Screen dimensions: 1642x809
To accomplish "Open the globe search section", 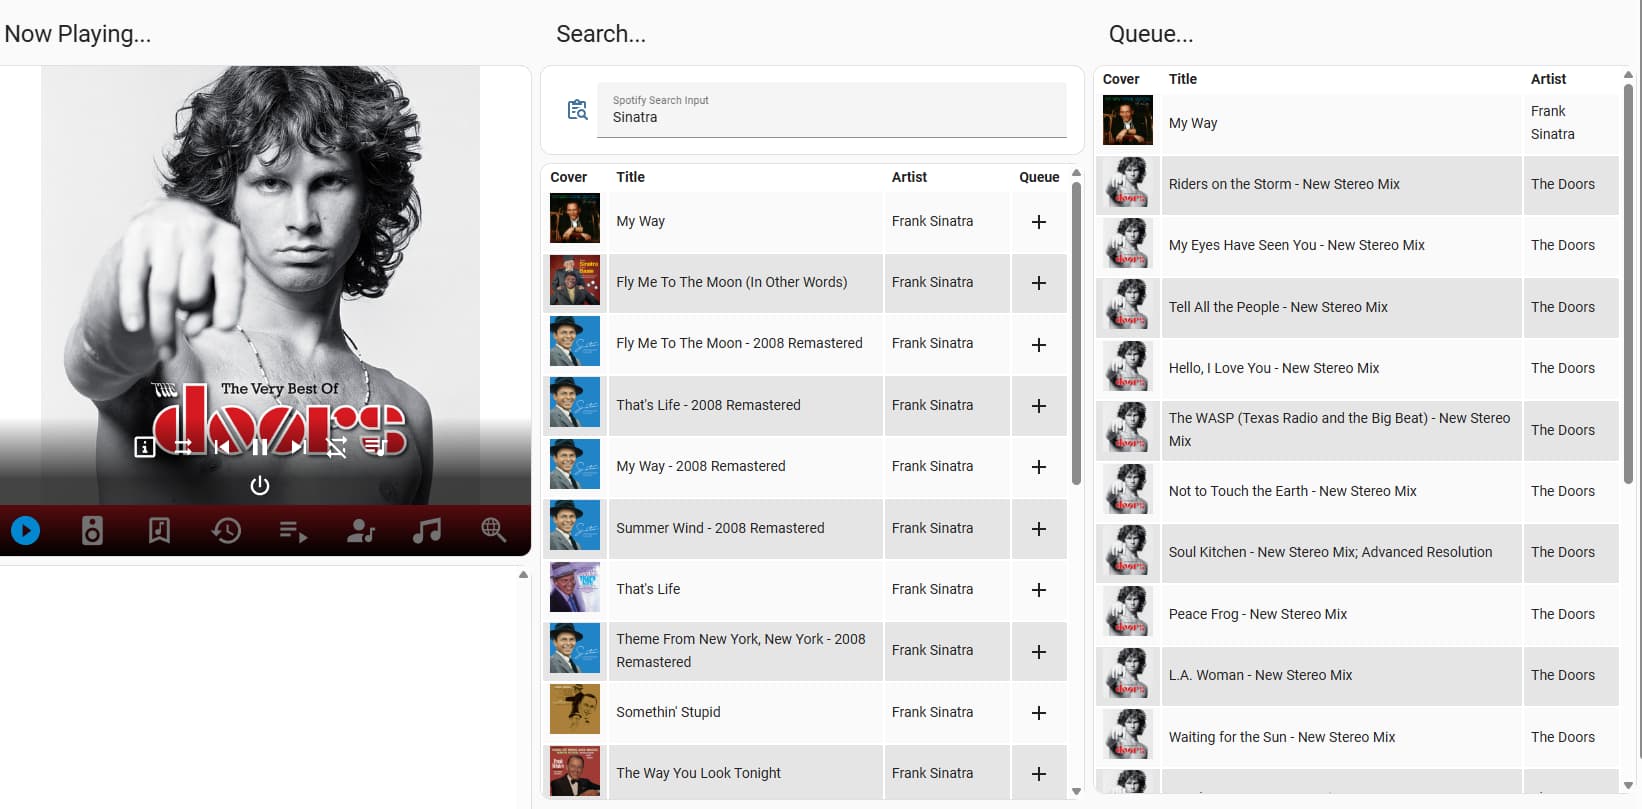I will point(494,530).
